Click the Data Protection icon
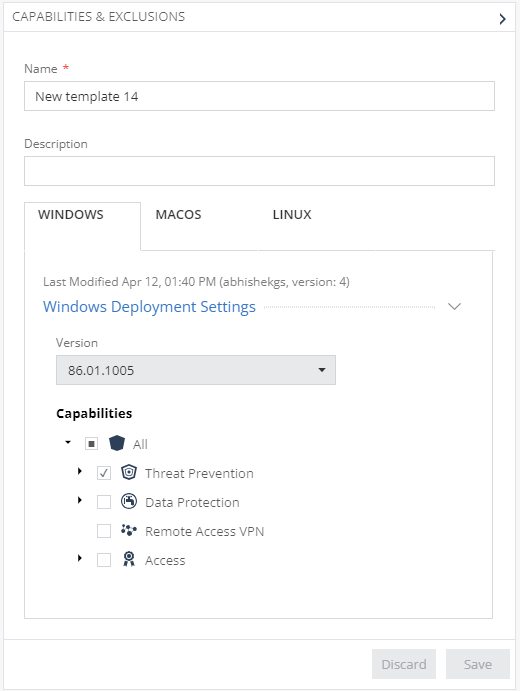Viewport: 520px width, 691px height. [x=129, y=502]
